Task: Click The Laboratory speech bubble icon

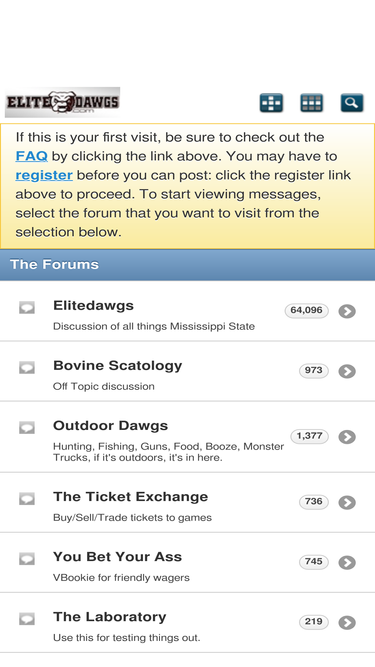Action: click(x=27, y=619)
